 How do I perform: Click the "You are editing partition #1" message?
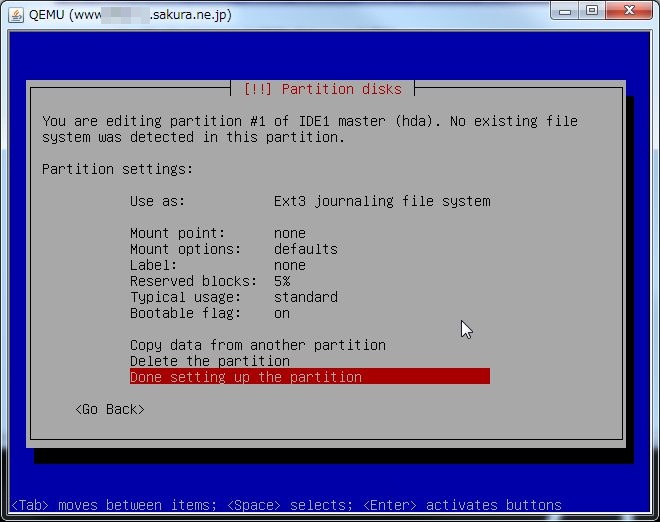(310, 129)
